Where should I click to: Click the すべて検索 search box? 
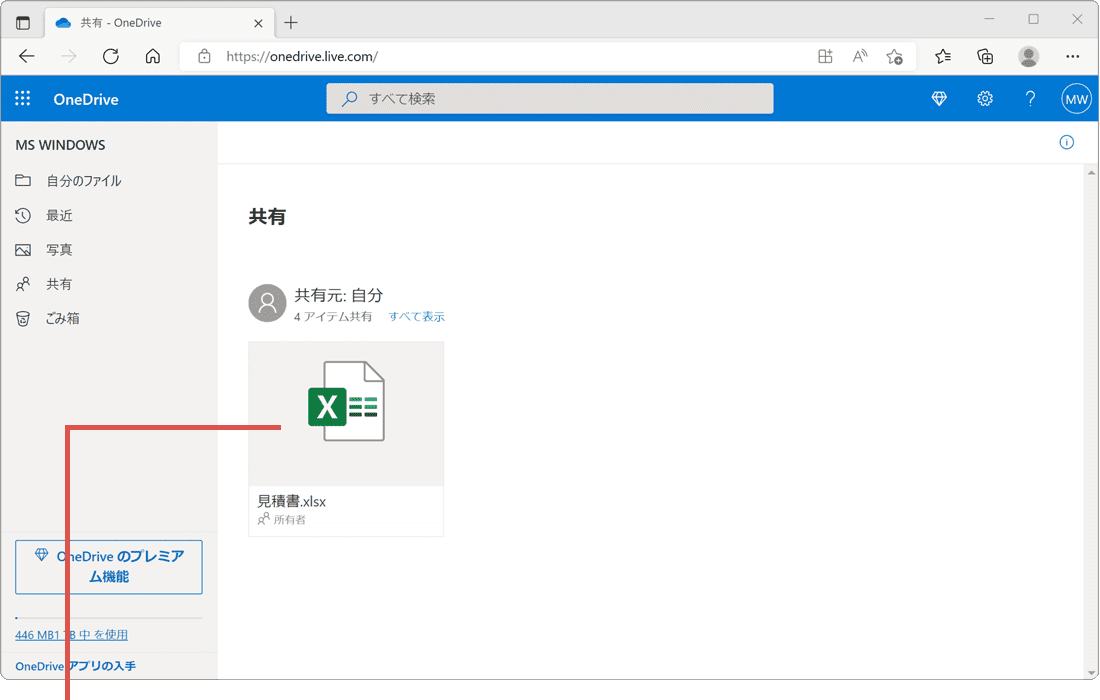pos(550,98)
